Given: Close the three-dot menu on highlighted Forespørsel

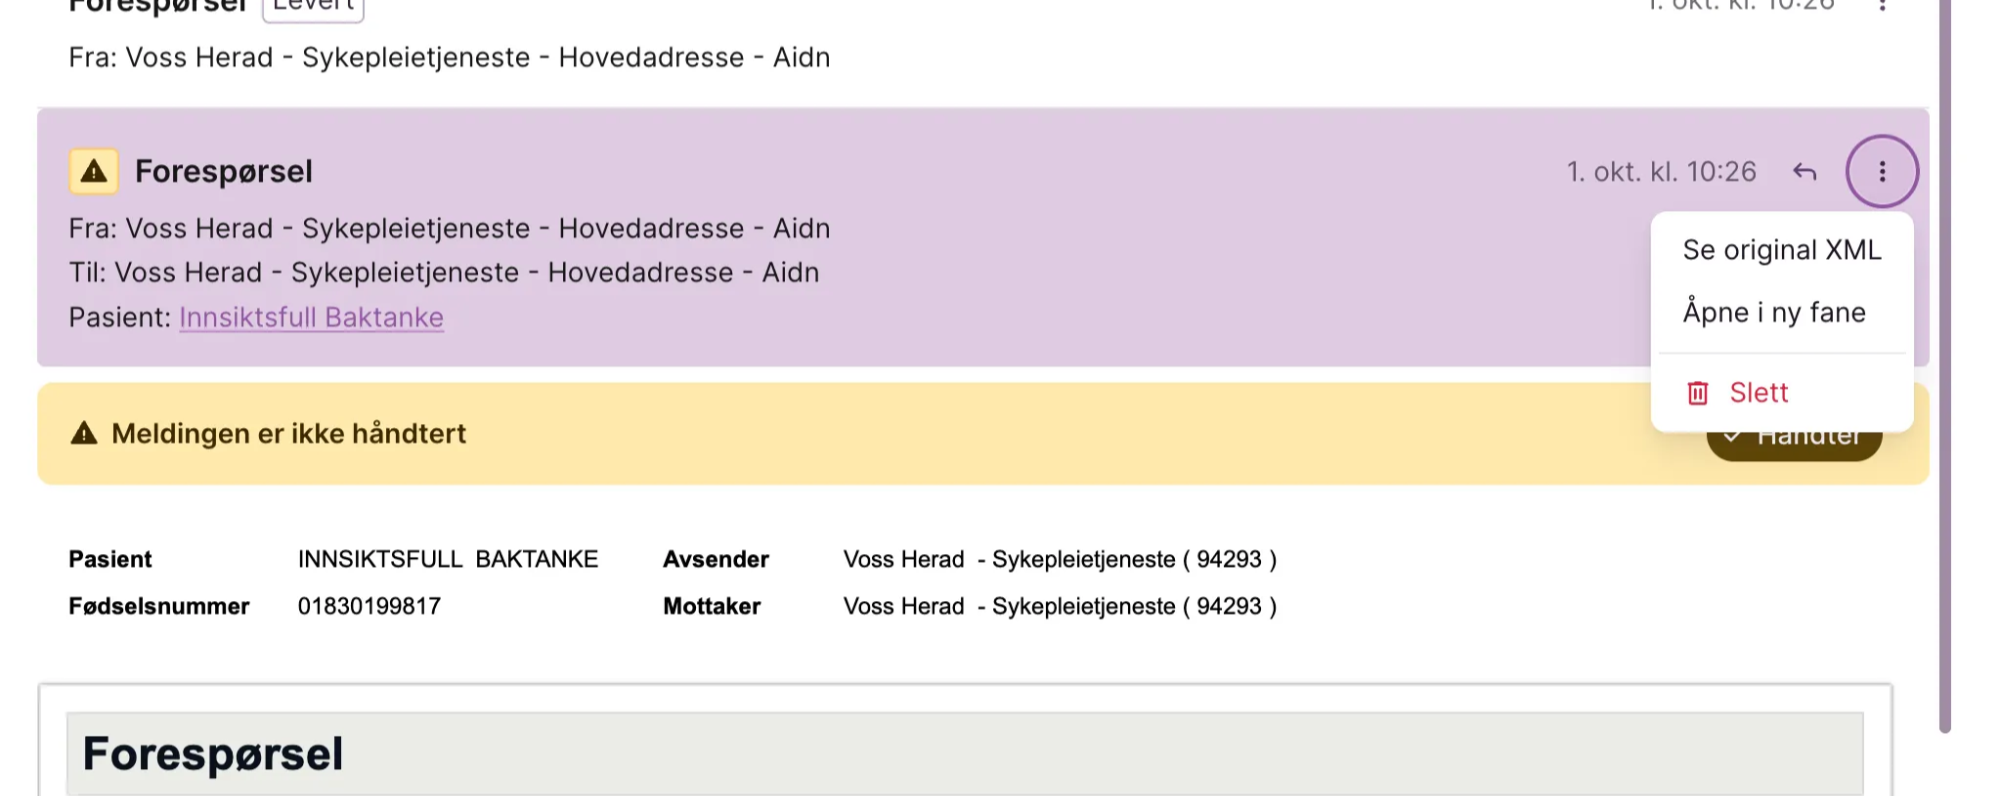Looking at the screenshot, I should [1881, 172].
